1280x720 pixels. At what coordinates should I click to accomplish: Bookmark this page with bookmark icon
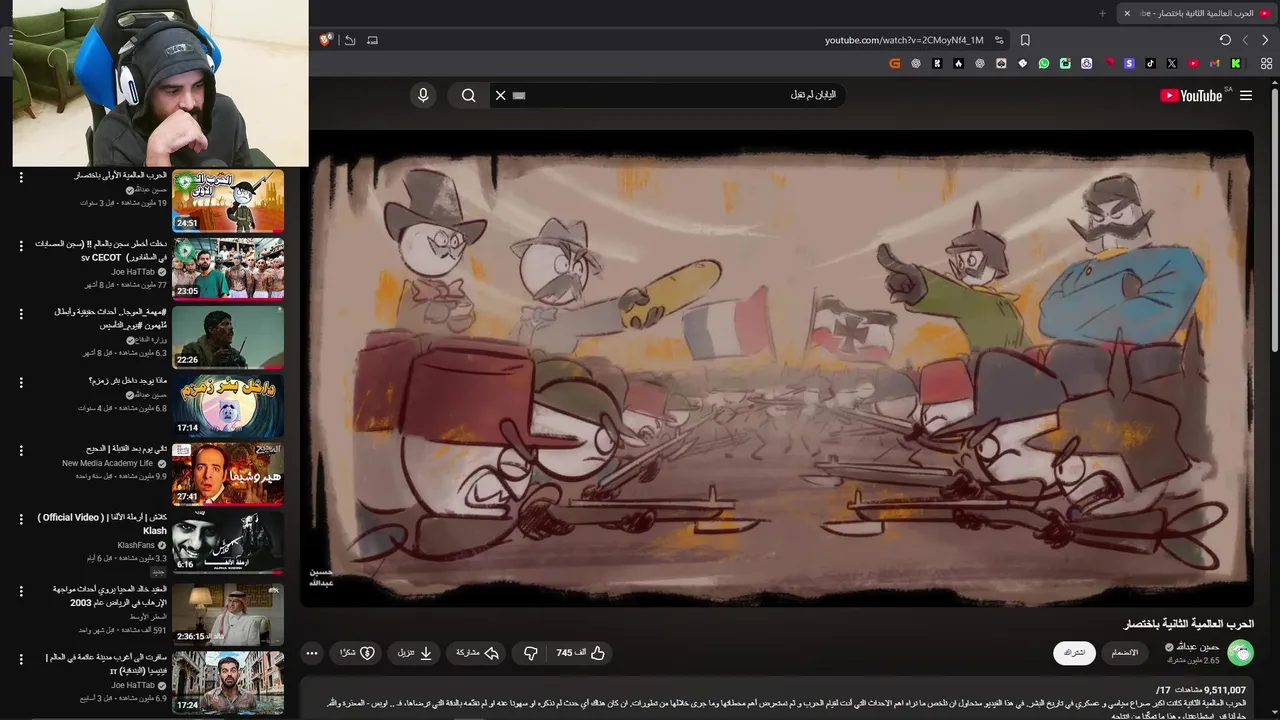point(1025,40)
